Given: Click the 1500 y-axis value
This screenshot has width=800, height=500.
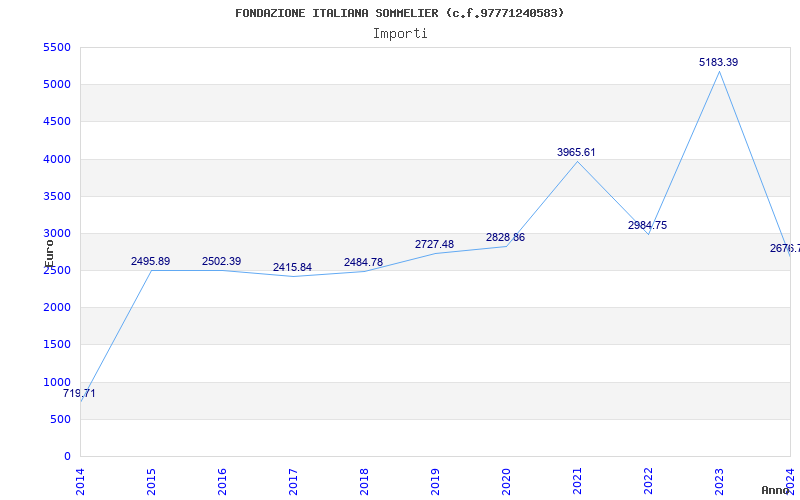Looking at the screenshot, I should pos(57,345).
